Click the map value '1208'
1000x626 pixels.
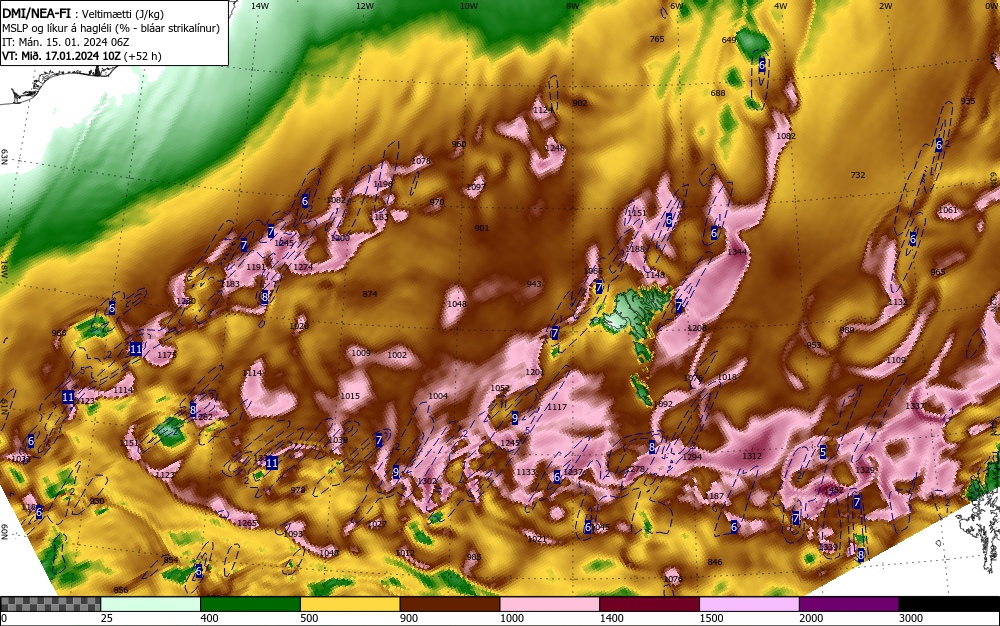pyautogui.click(x=696, y=328)
